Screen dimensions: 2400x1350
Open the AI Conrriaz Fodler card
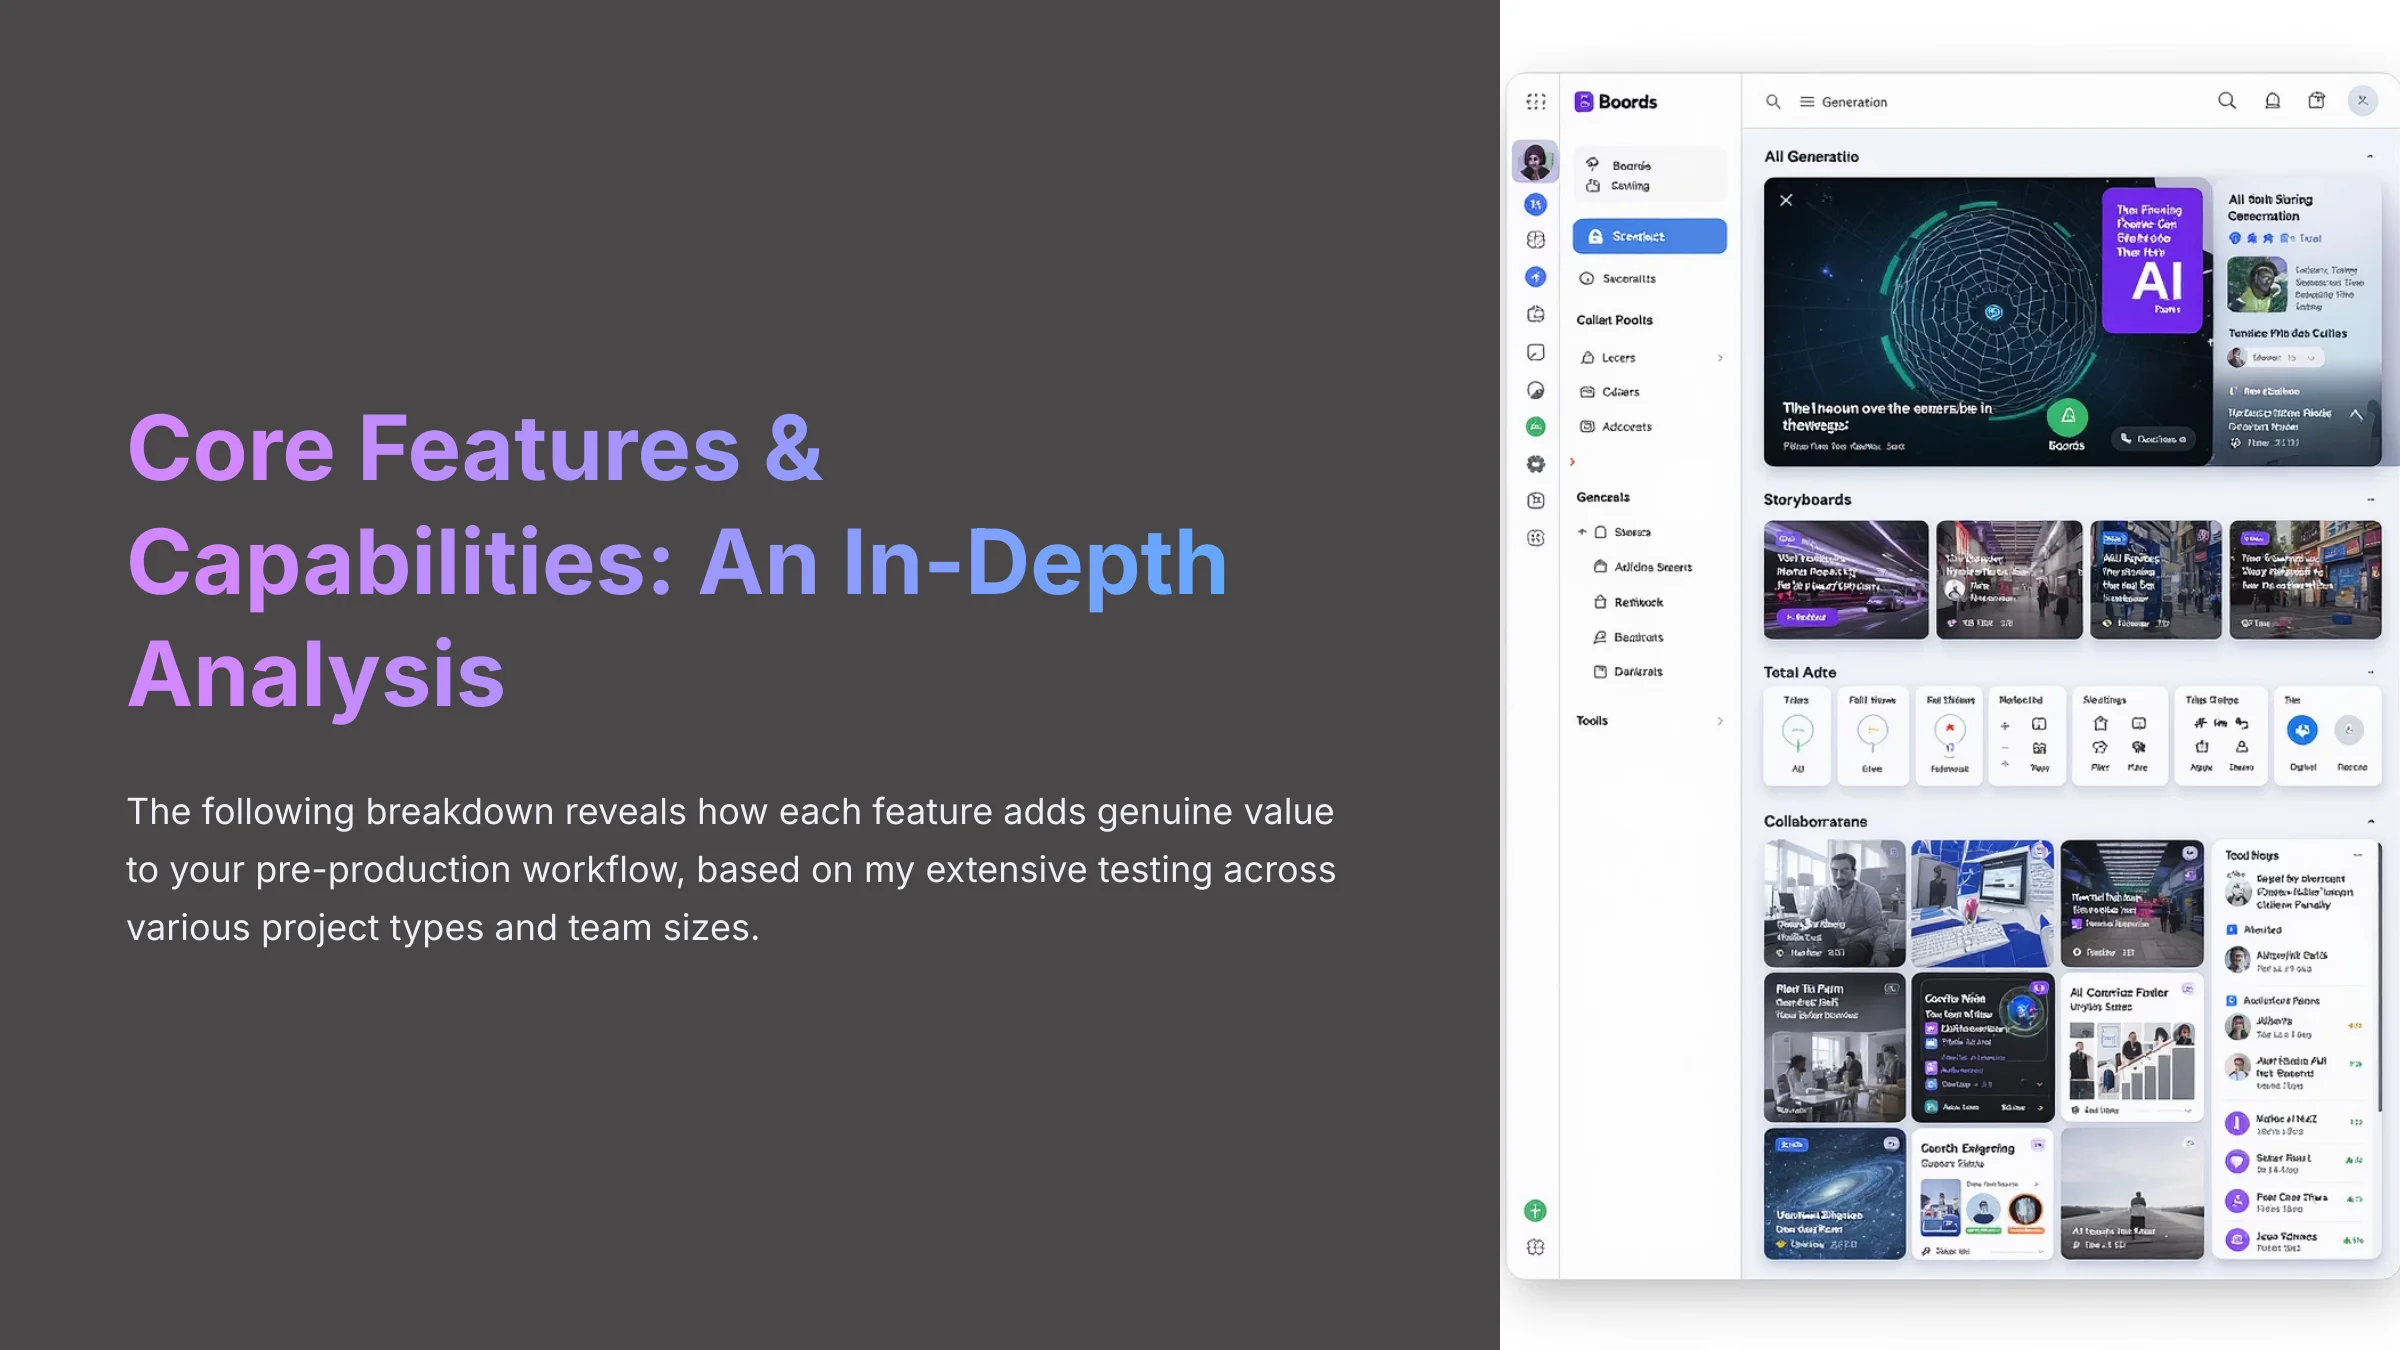2132,1048
